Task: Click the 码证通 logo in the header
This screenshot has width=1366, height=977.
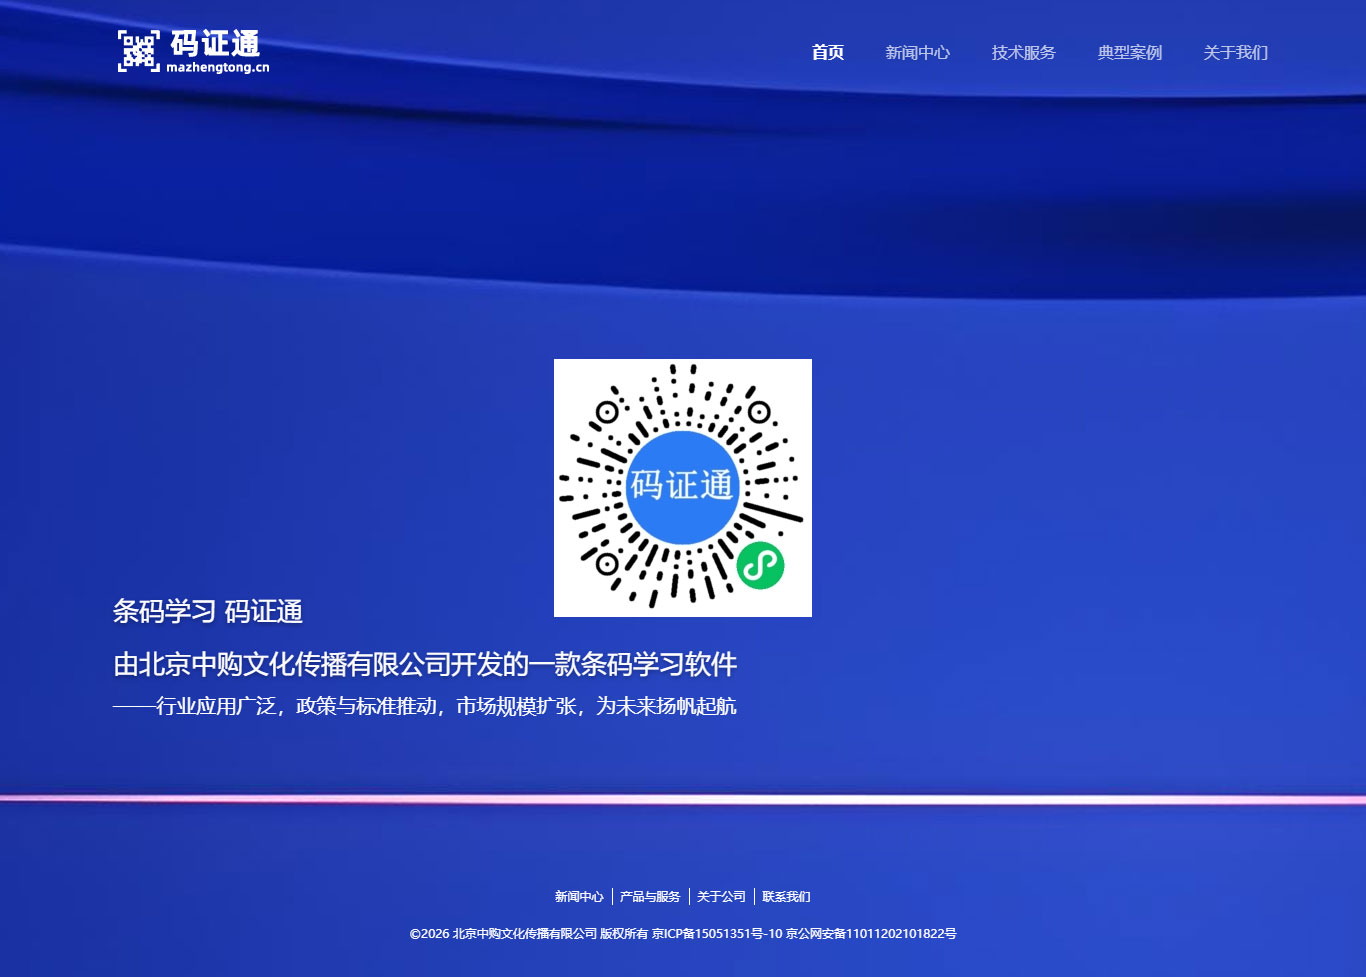Action: (193, 51)
